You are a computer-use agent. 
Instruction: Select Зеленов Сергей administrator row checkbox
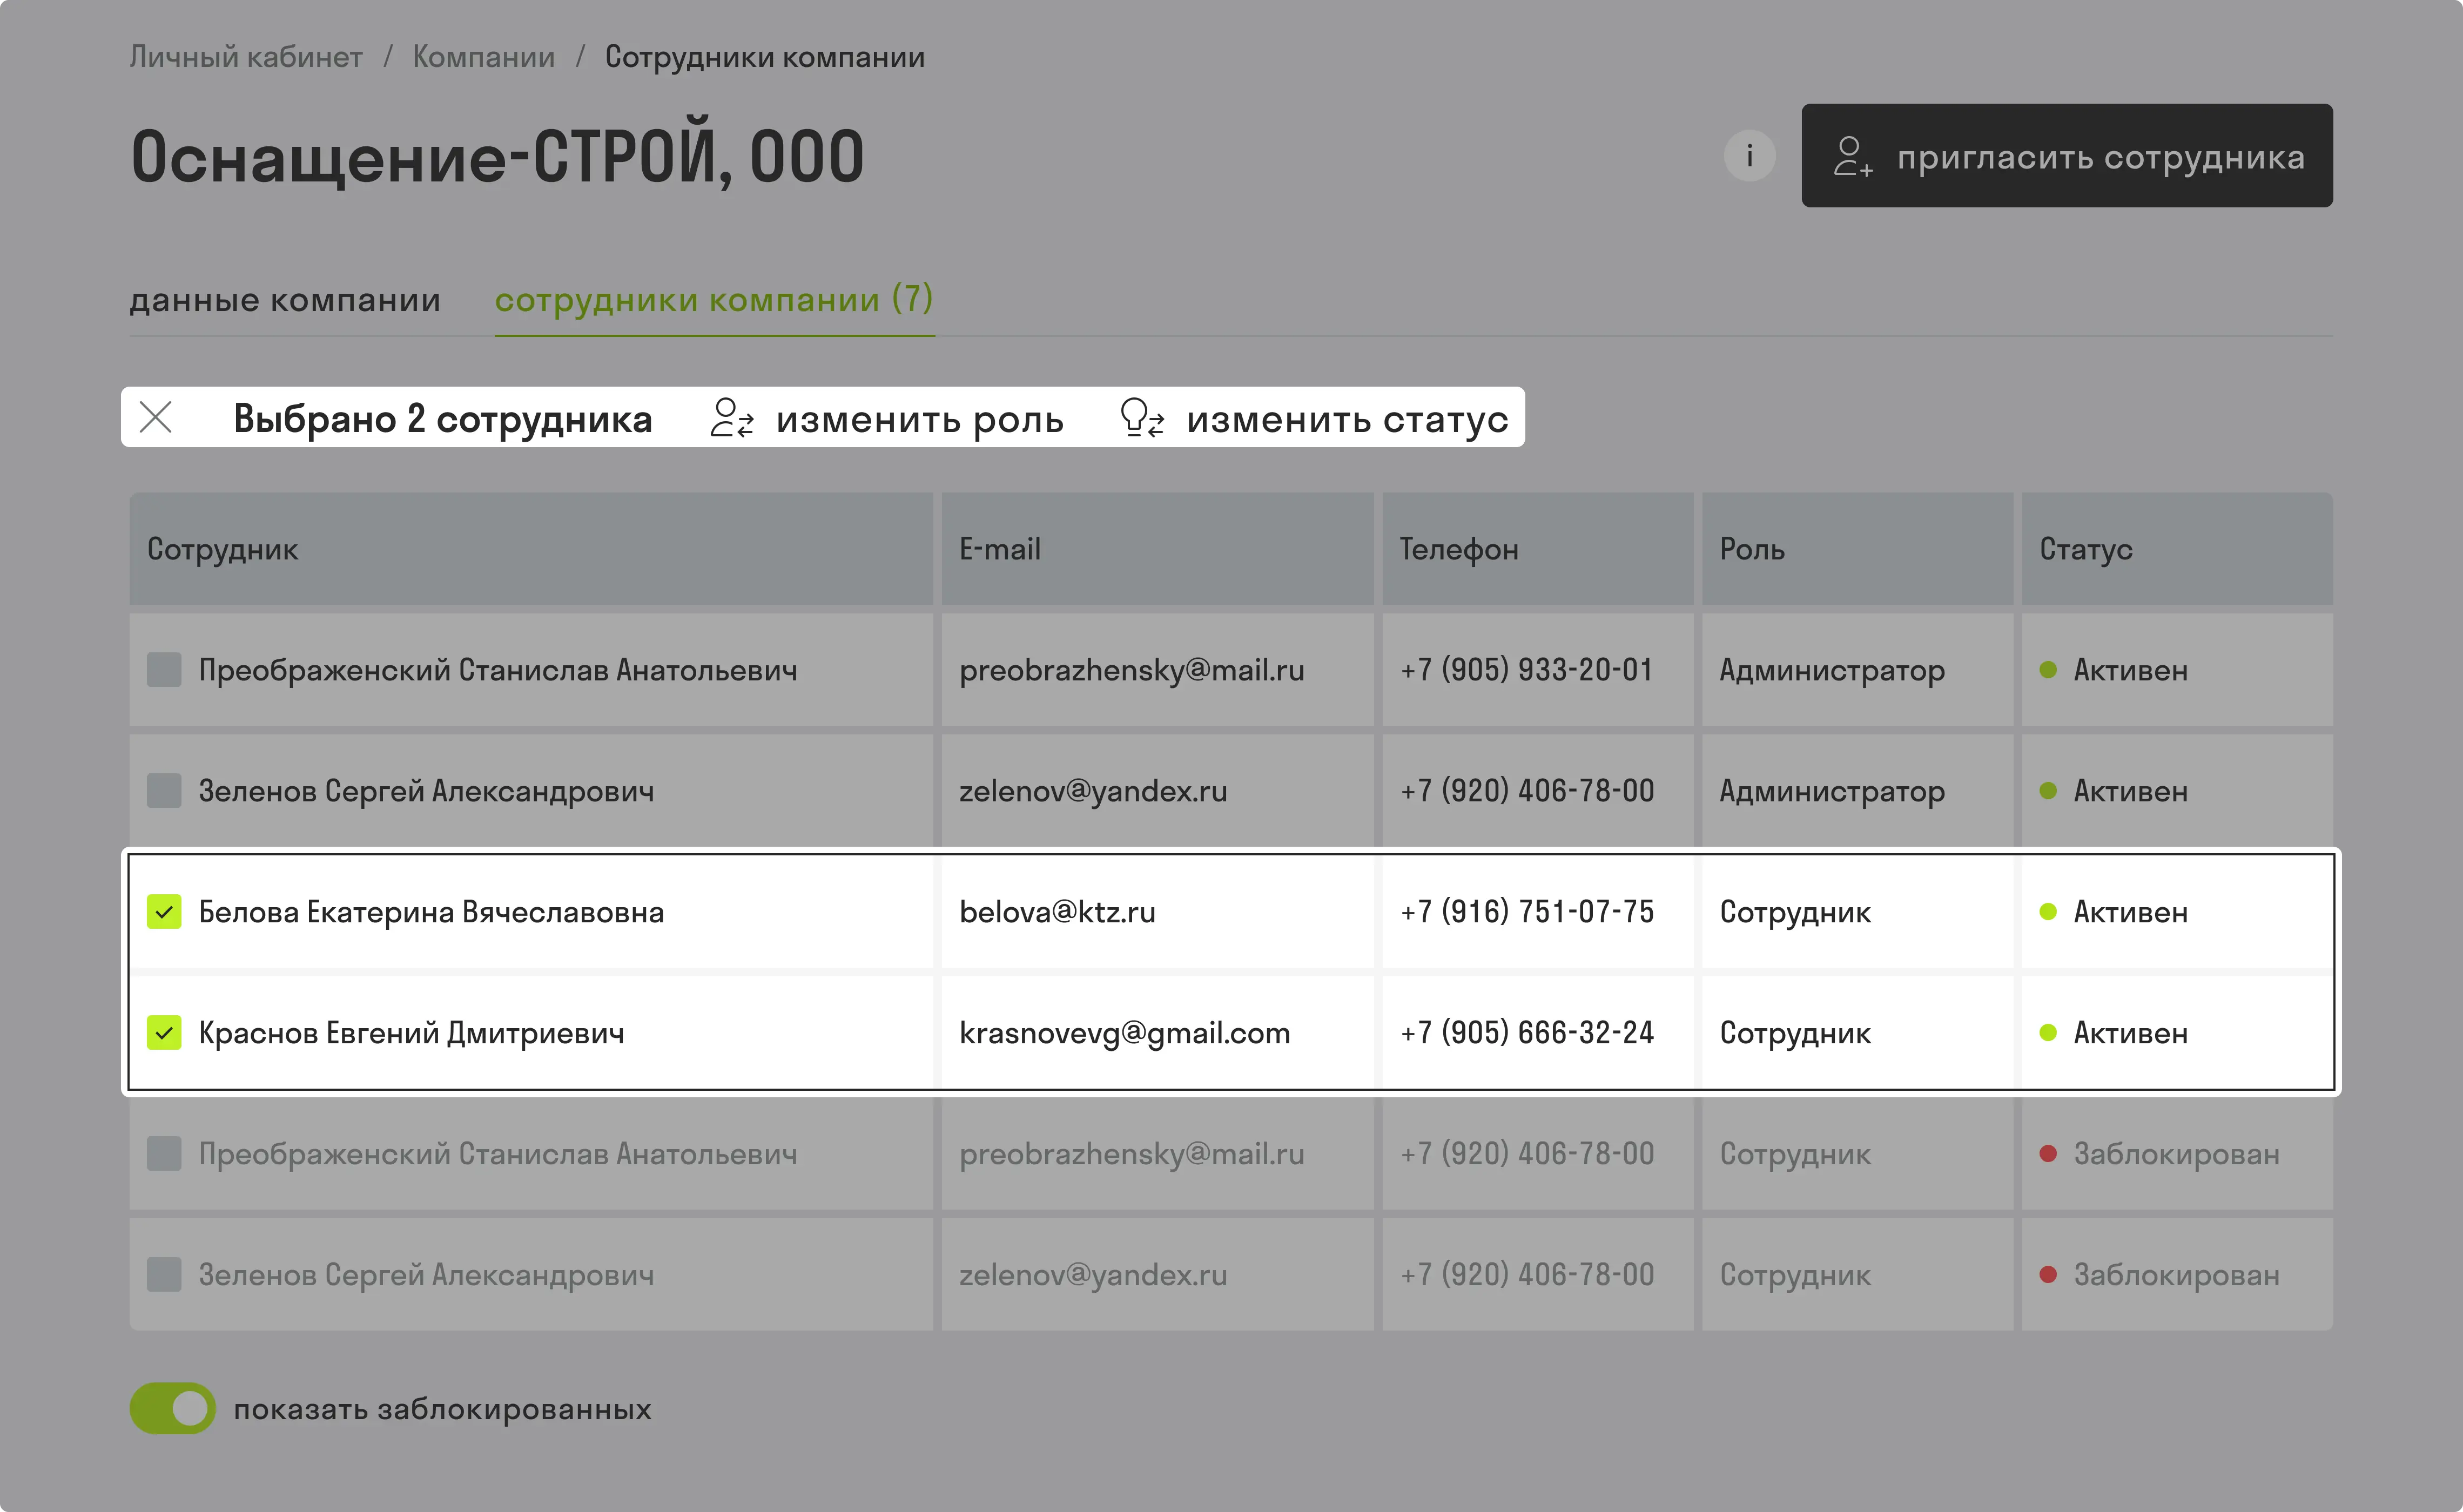point(164,790)
